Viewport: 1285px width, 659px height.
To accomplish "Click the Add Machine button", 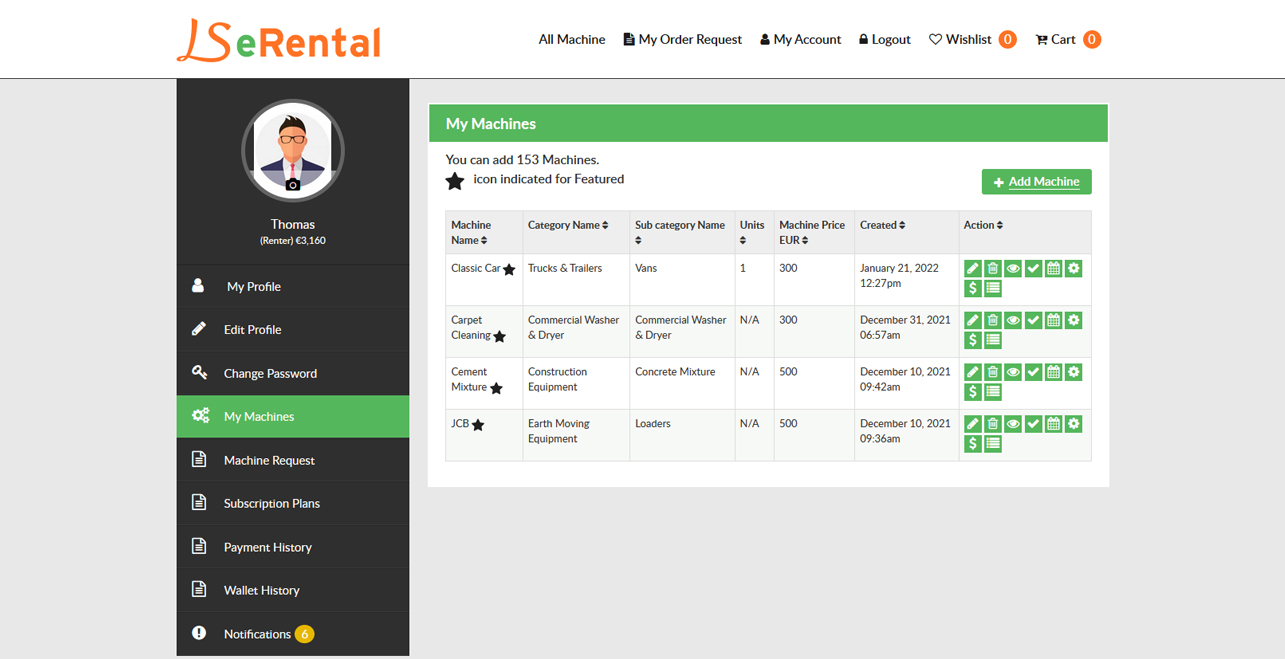I will (x=1036, y=182).
